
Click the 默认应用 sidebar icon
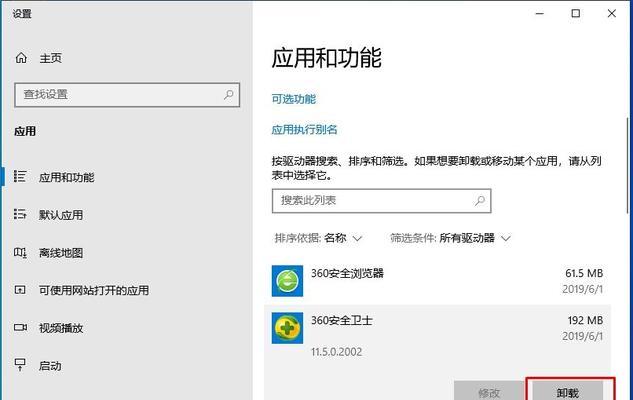point(20,214)
